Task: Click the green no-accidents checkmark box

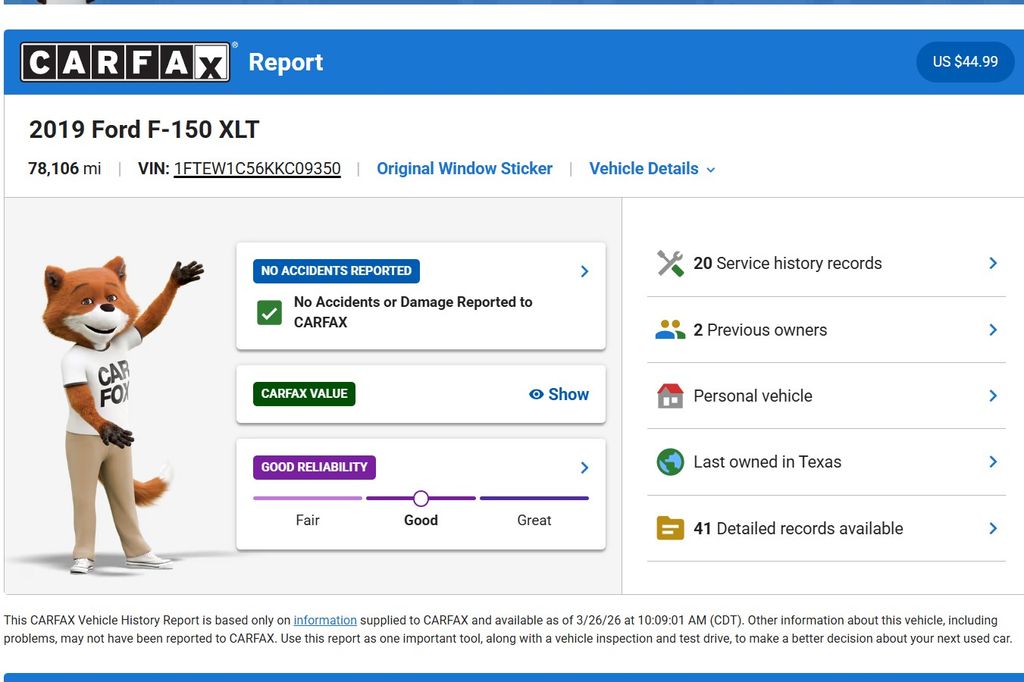Action: (x=269, y=313)
